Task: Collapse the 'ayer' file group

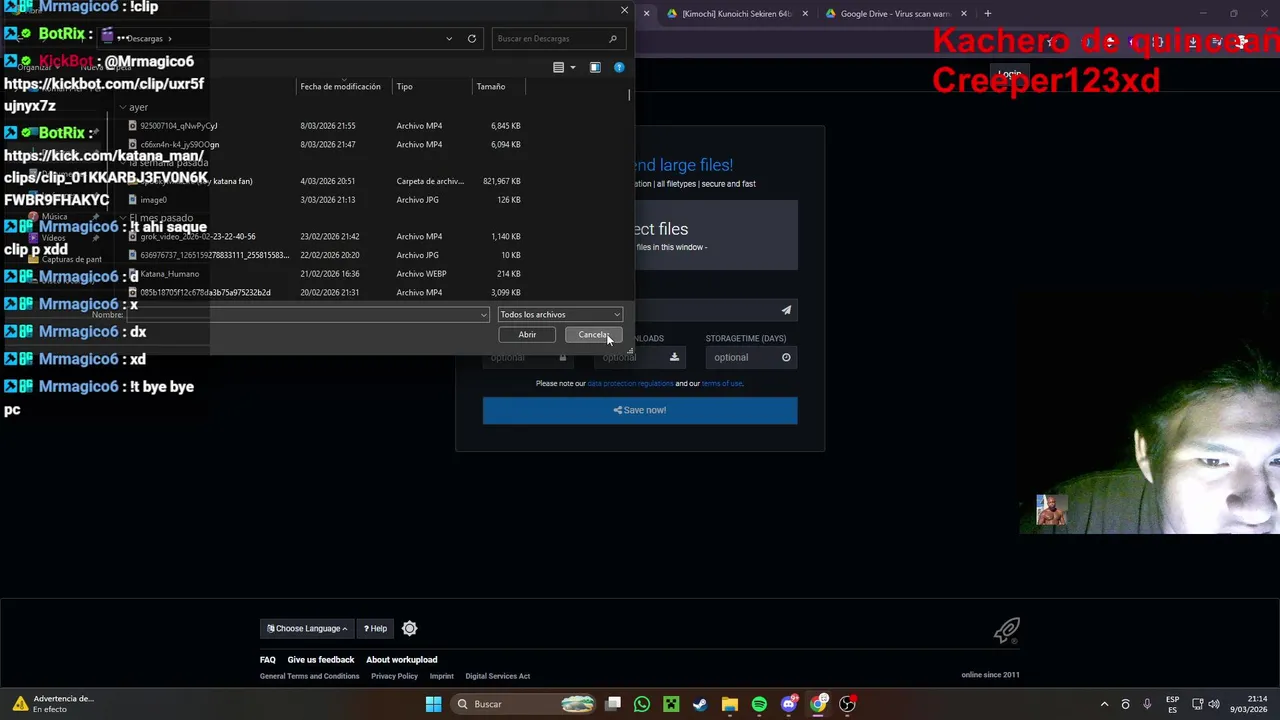Action: [123, 107]
